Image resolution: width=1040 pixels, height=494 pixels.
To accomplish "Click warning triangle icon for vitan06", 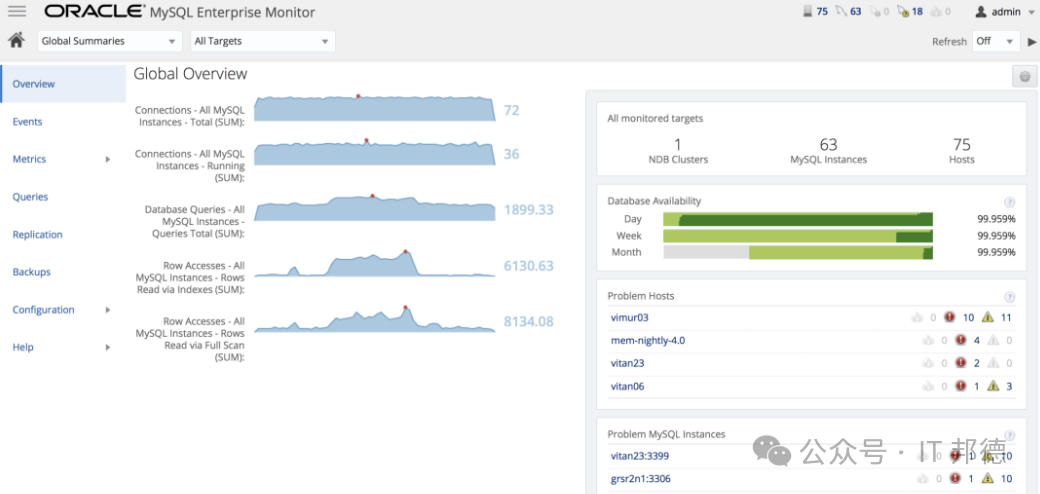I will [x=993, y=386].
